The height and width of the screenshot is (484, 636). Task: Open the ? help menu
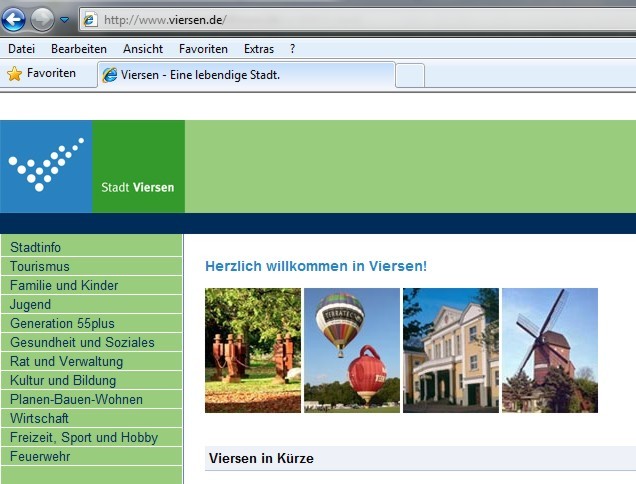tap(292, 48)
